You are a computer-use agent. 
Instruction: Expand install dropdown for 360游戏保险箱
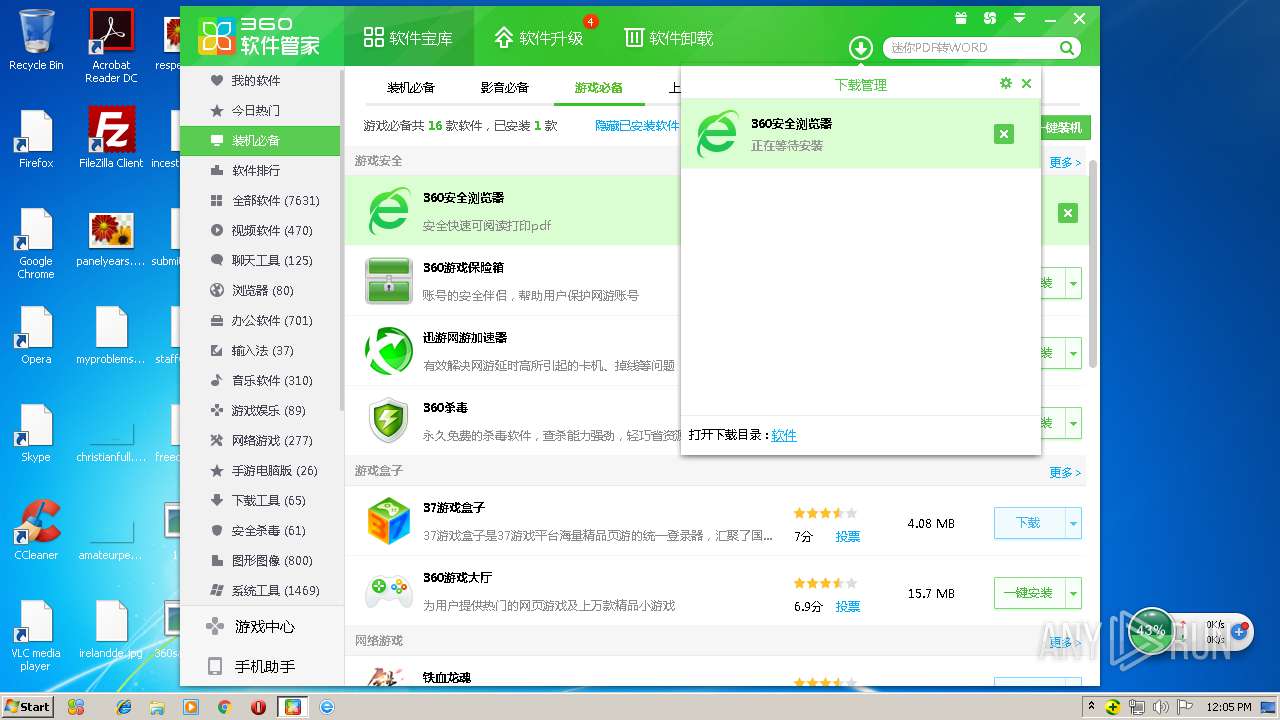tap(1074, 283)
